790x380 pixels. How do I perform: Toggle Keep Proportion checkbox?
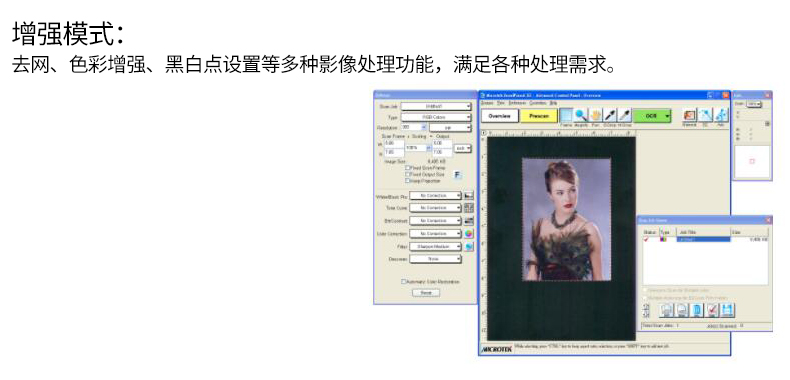[x=408, y=180]
